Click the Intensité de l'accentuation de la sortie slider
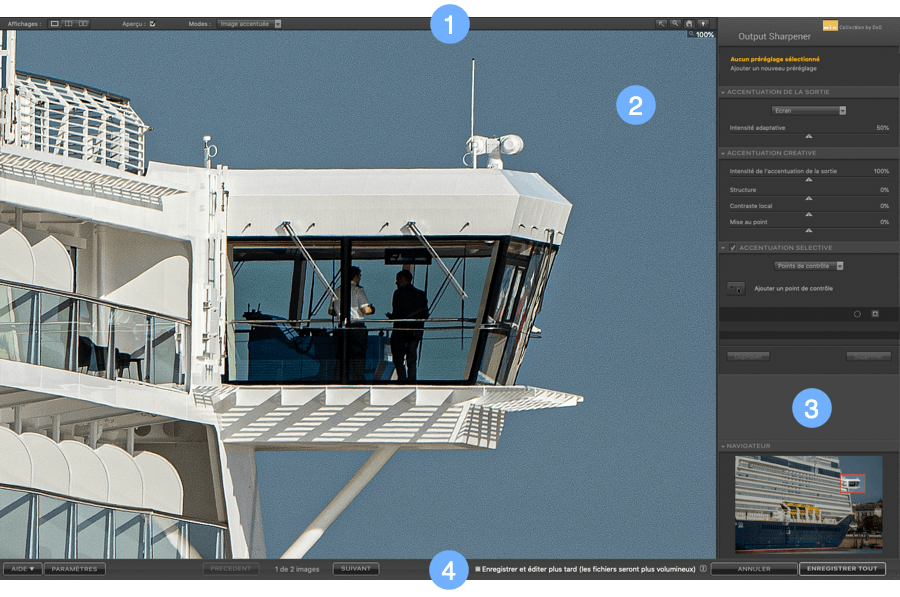Image resolution: width=900 pixels, height=597 pixels. click(809, 180)
